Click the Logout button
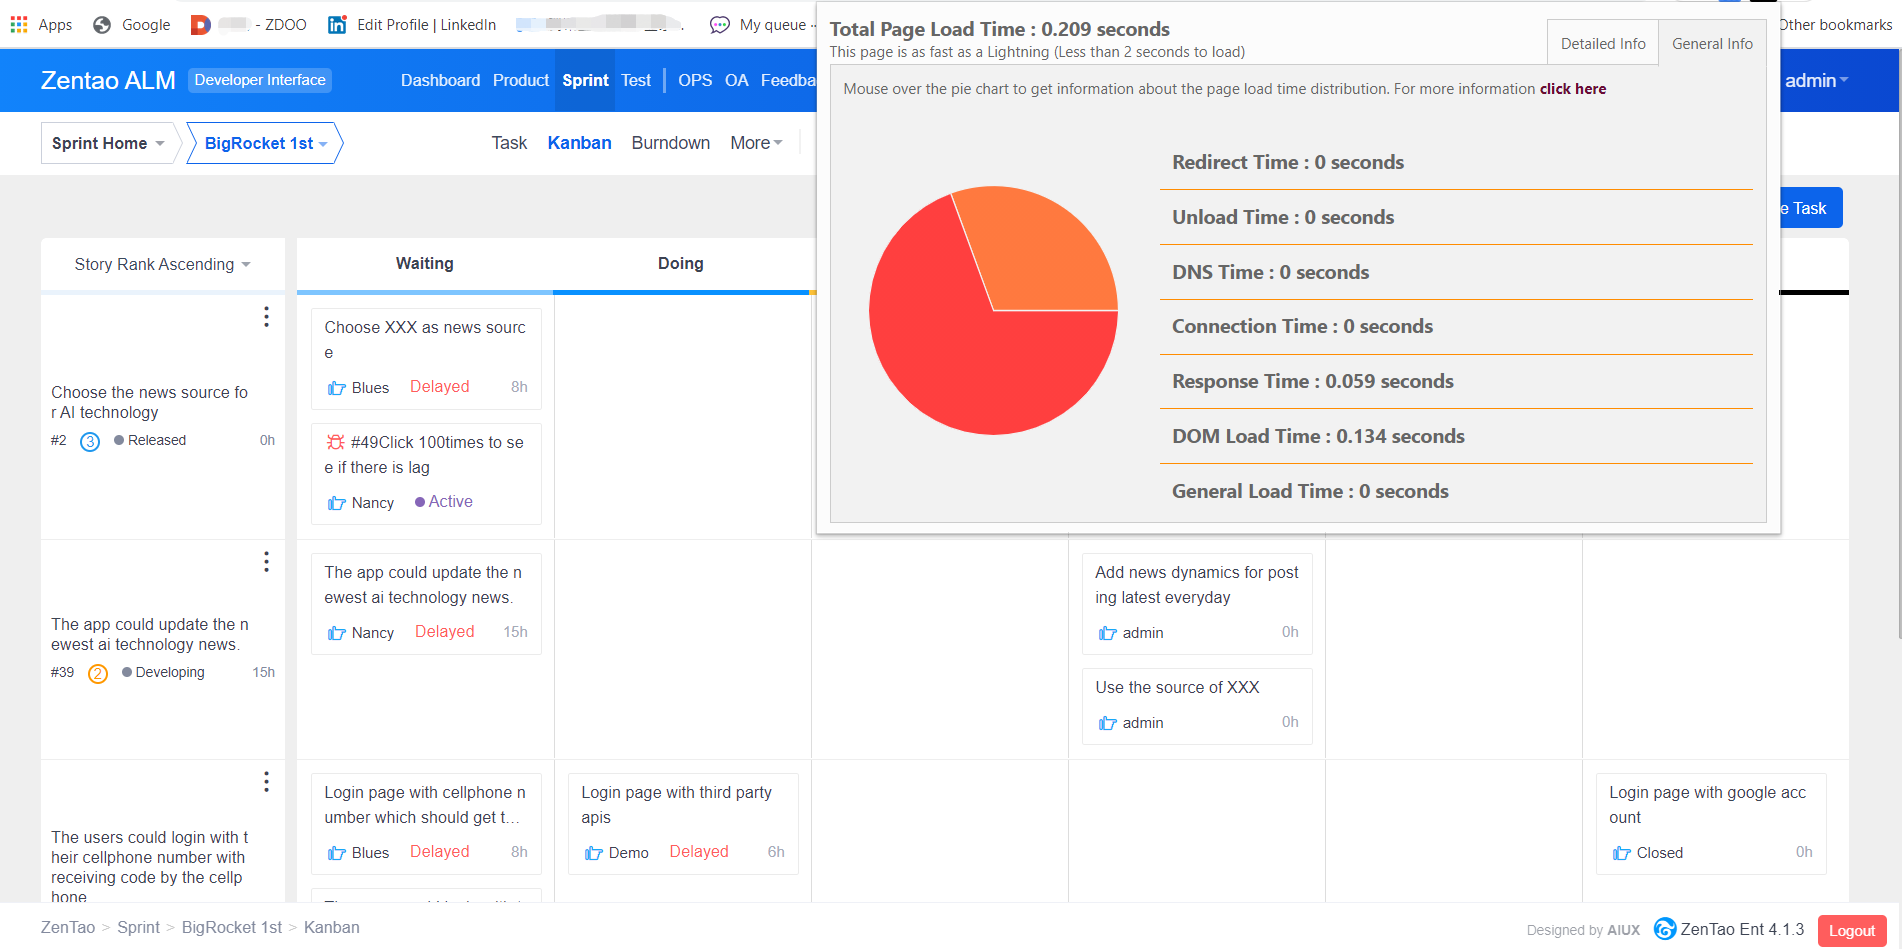Image resolution: width=1902 pixels, height=949 pixels. (x=1851, y=930)
